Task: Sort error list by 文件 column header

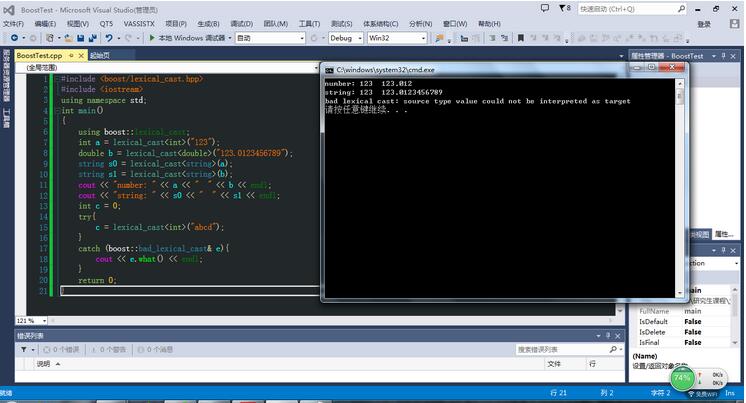Action: [554, 364]
